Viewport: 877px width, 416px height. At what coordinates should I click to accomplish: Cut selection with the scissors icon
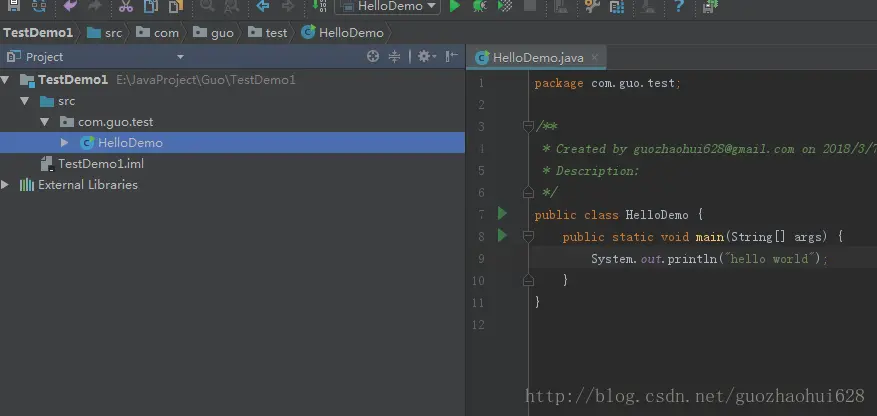tap(126, 6)
